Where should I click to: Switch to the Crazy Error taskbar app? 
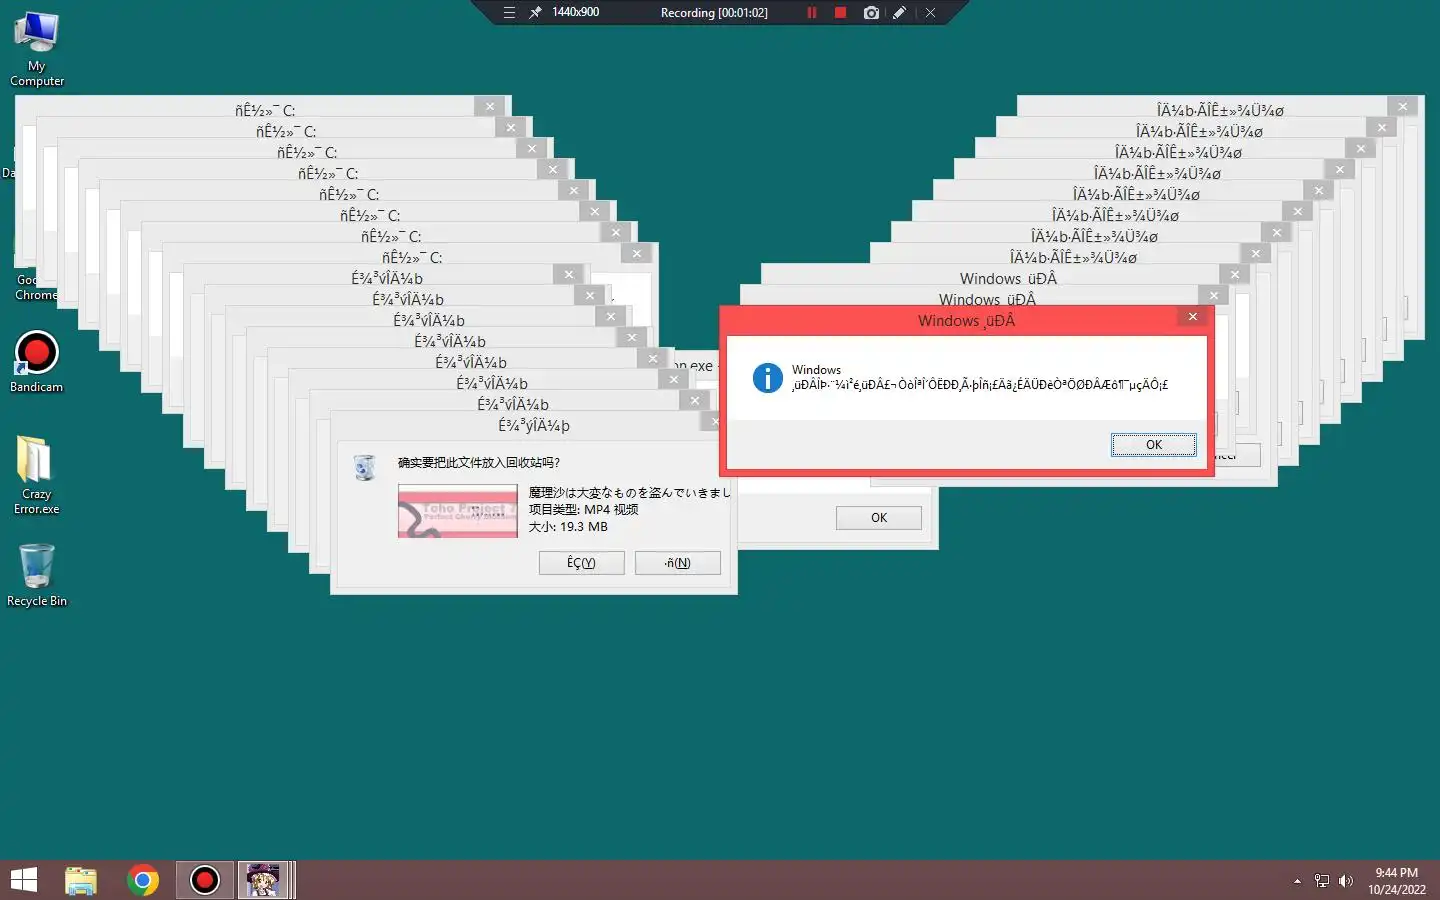[264, 880]
